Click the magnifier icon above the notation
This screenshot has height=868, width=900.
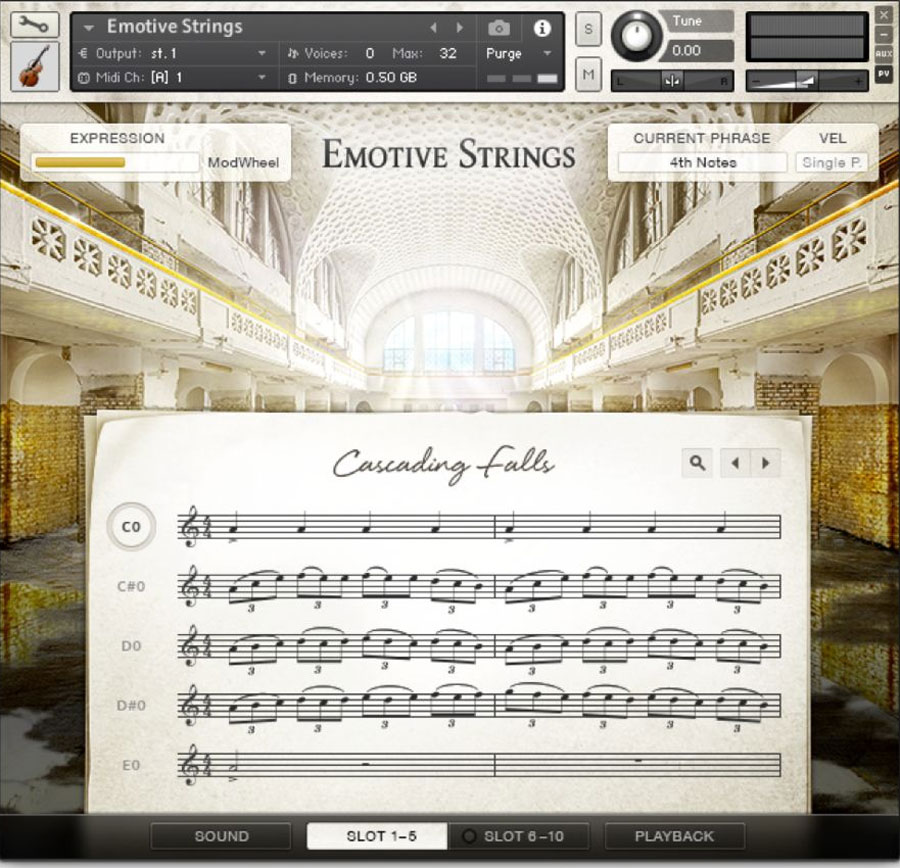click(697, 462)
